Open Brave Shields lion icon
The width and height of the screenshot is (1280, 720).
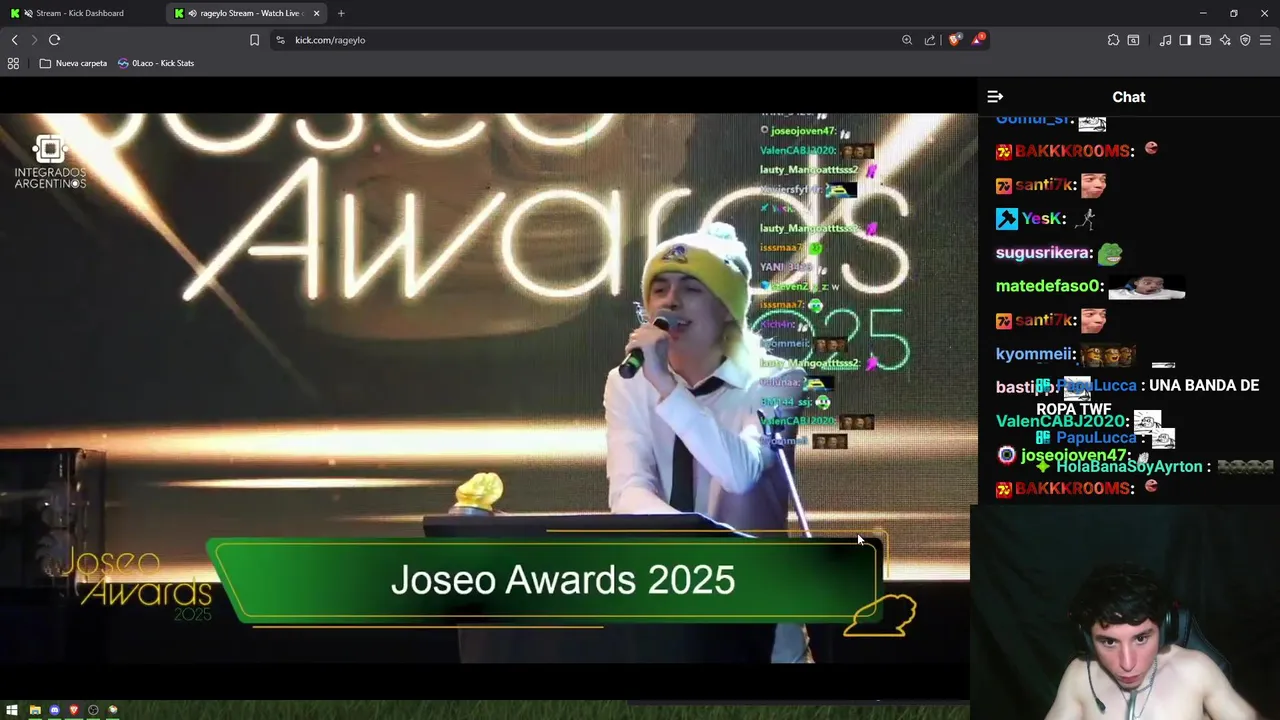coord(955,40)
